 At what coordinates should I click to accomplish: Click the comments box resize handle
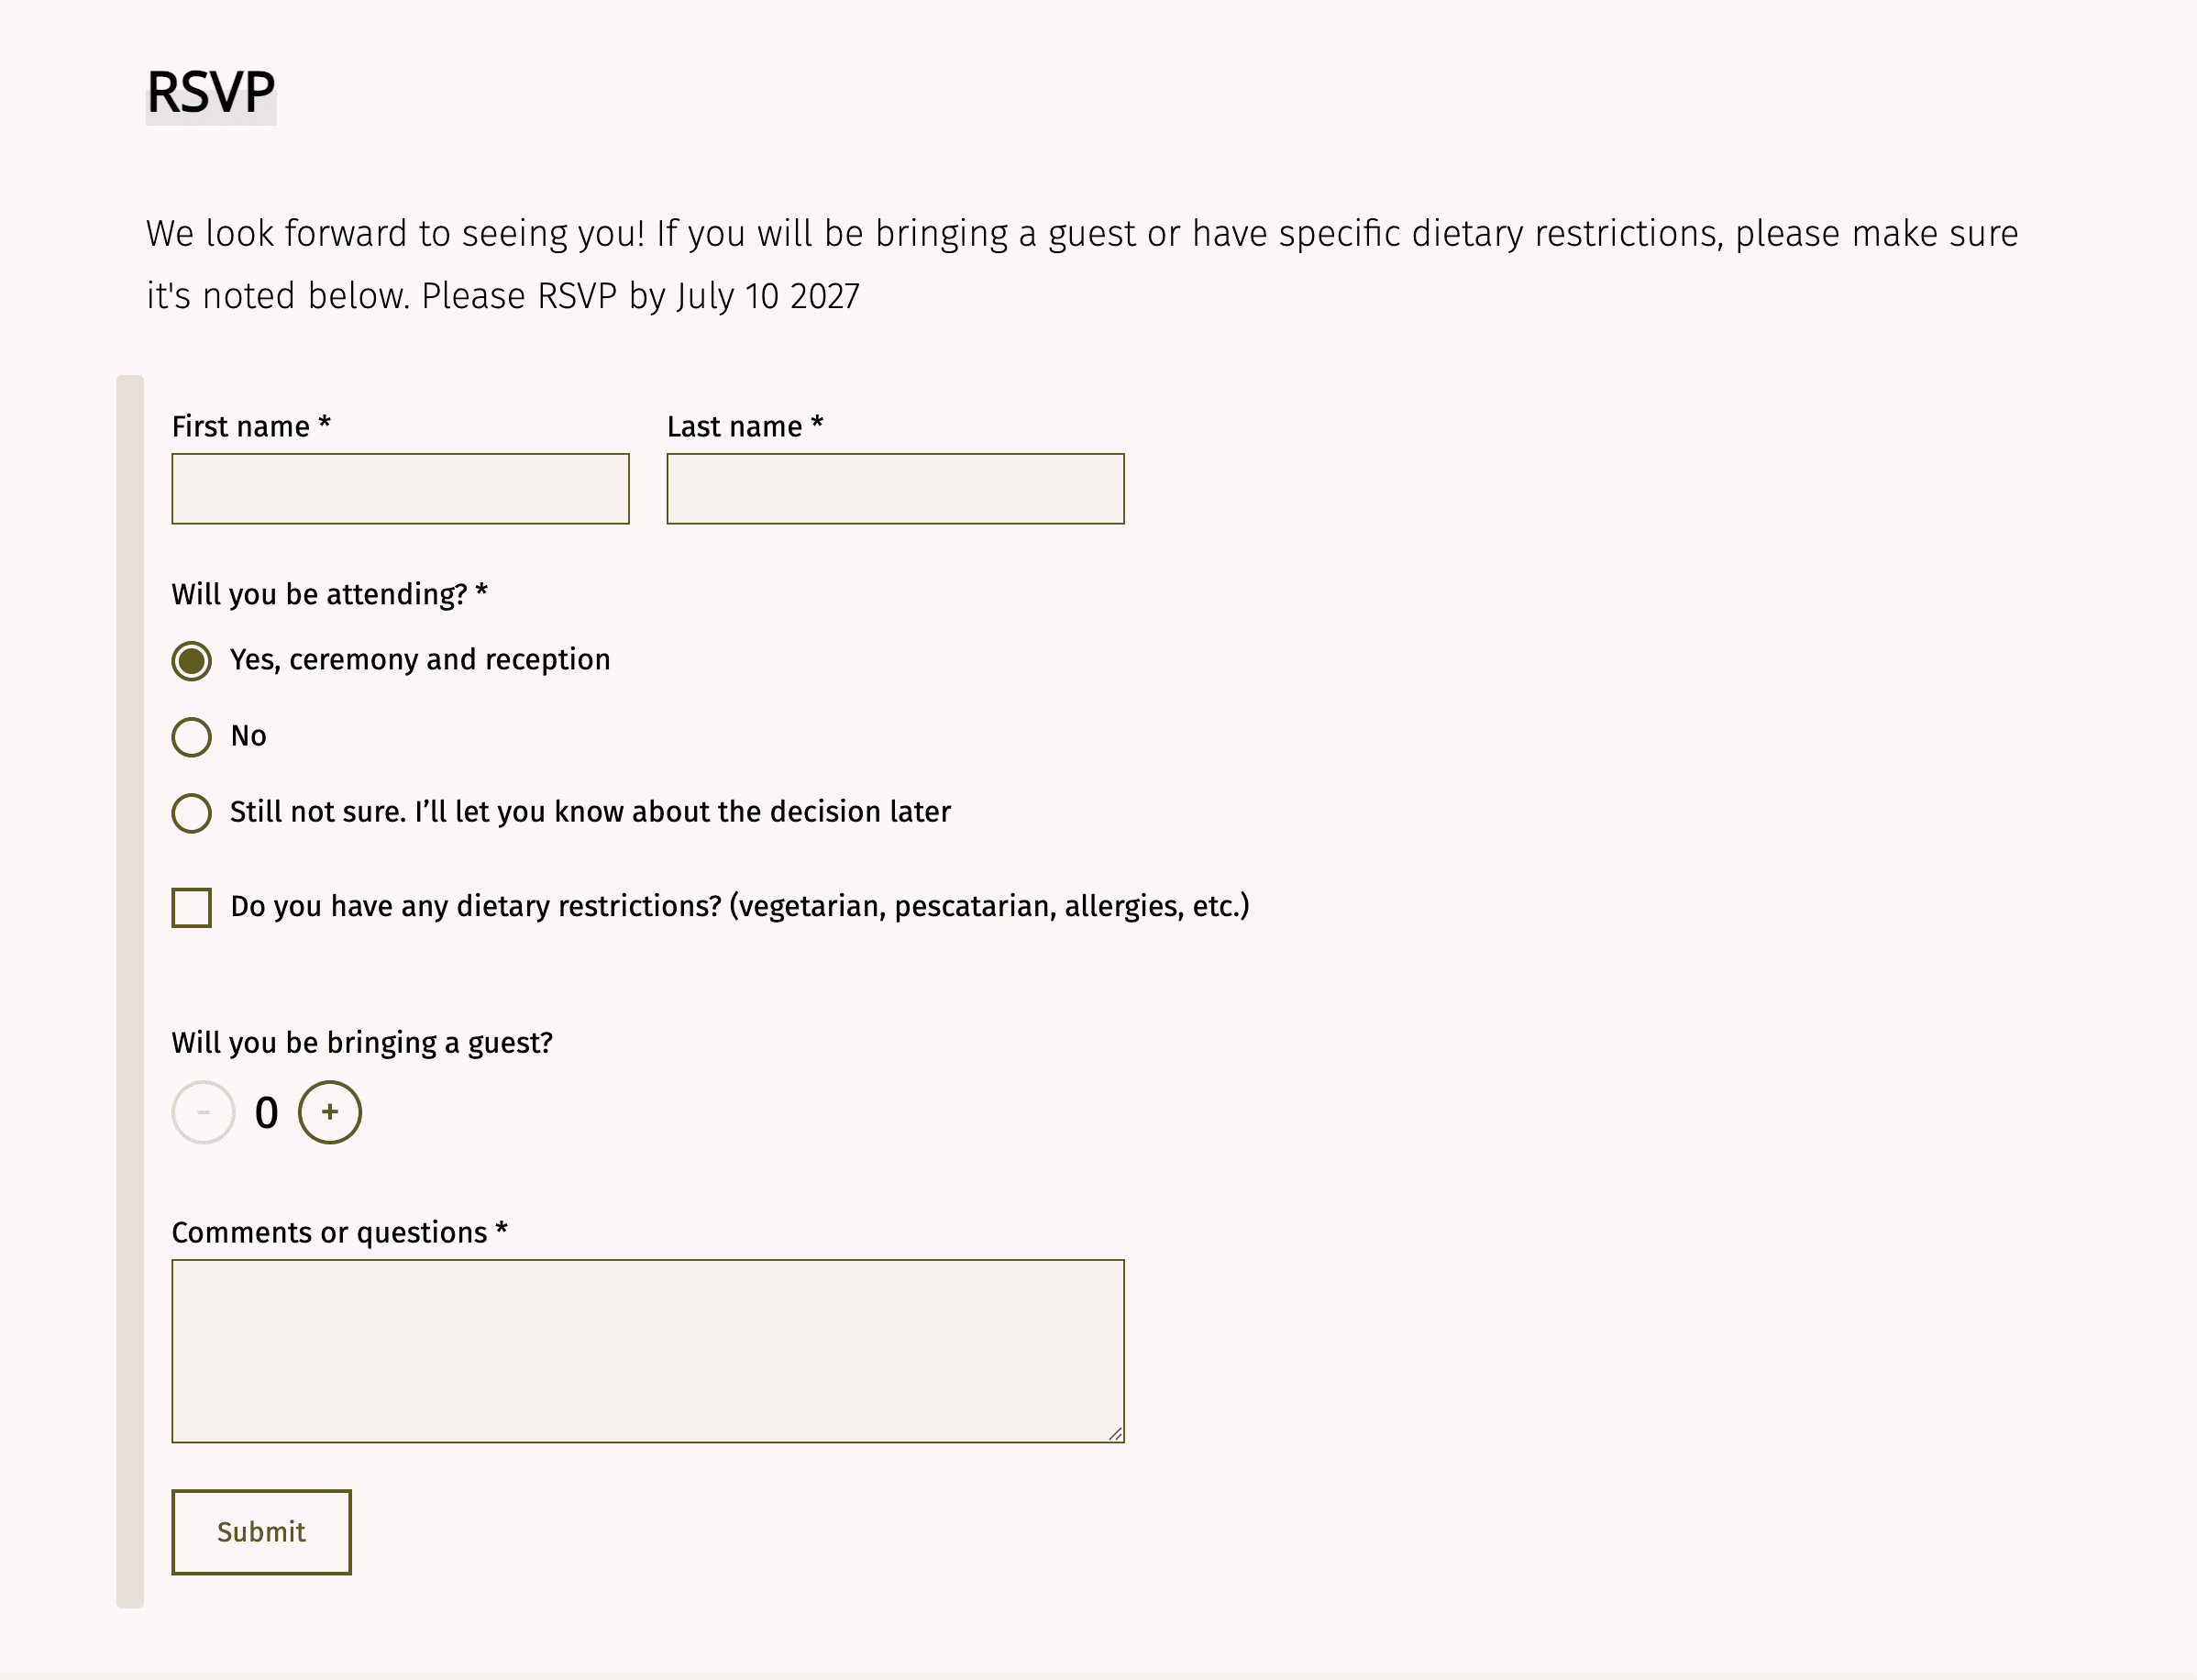pos(1115,1433)
